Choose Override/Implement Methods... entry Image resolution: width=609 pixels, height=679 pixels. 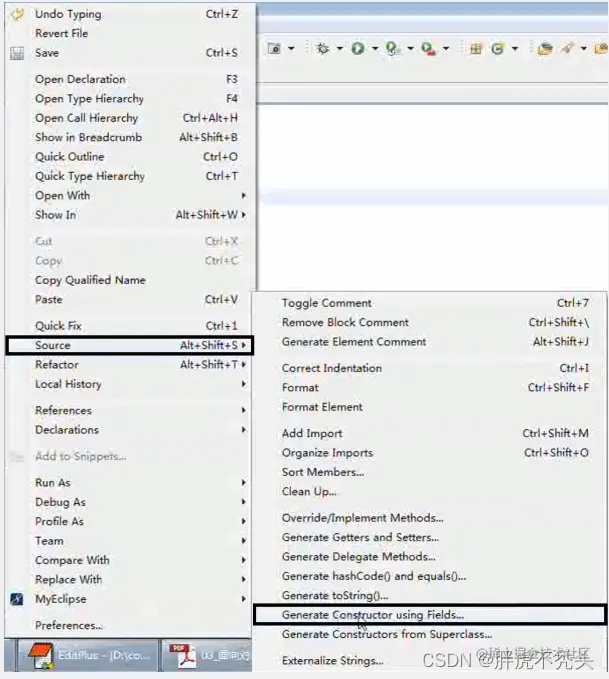pos(430,518)
